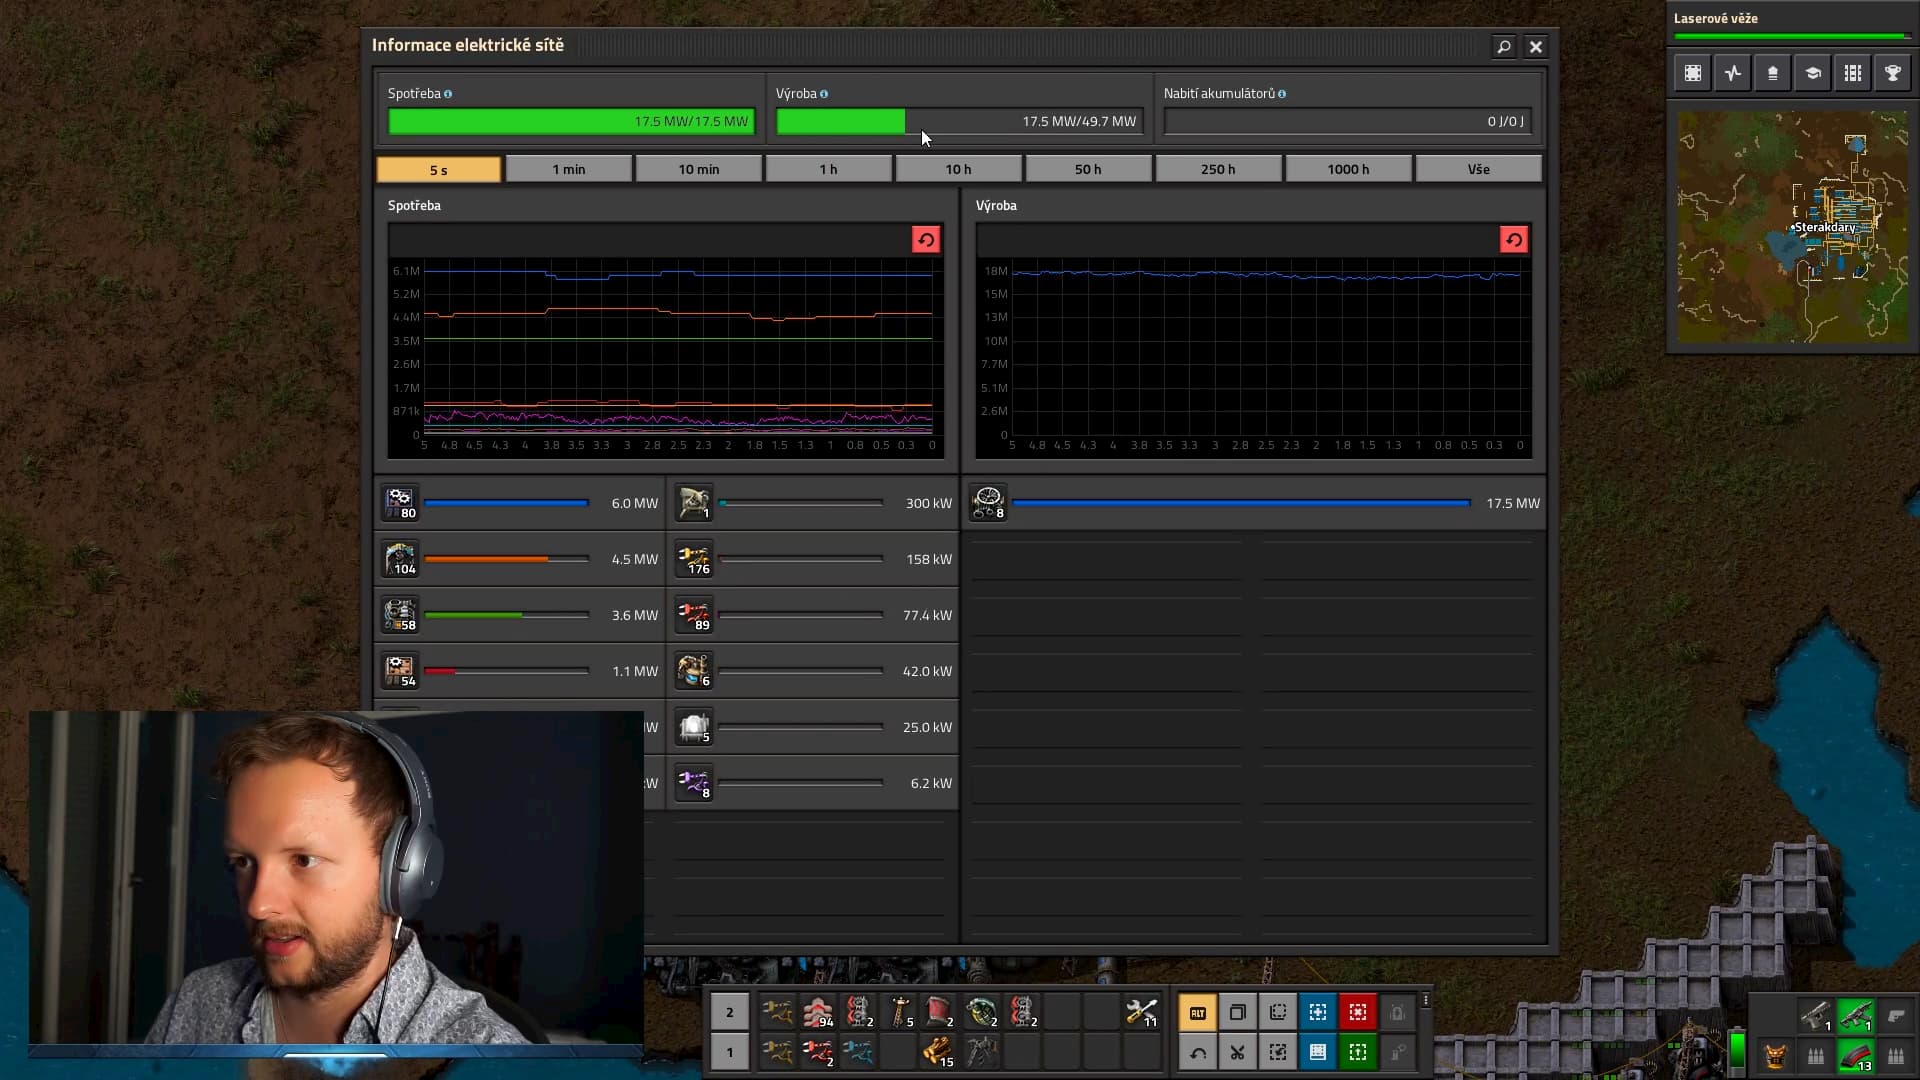Viewport: 1920px width, 1080px height.
Task: Switch to the 10 min time range
Action: 699,169
